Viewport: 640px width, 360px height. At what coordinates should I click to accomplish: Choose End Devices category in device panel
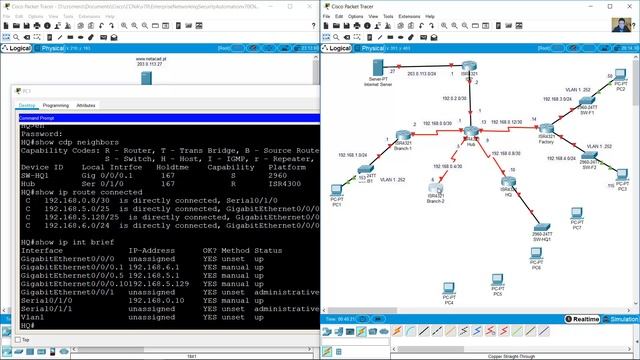point(338,331)
